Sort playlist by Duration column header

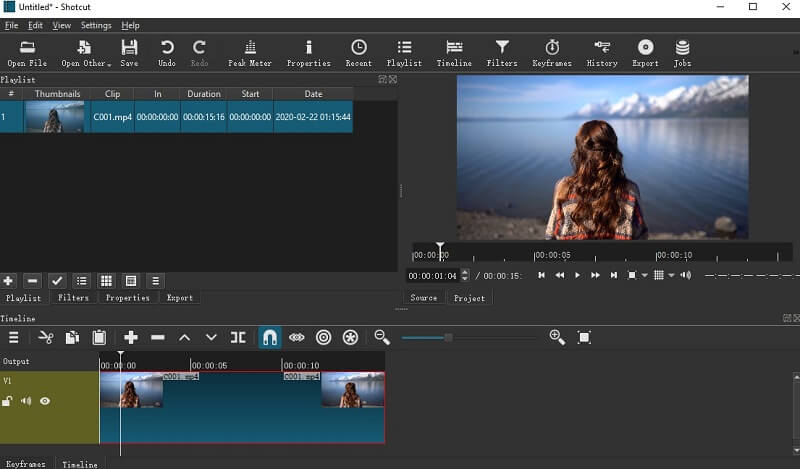(204, 94)
